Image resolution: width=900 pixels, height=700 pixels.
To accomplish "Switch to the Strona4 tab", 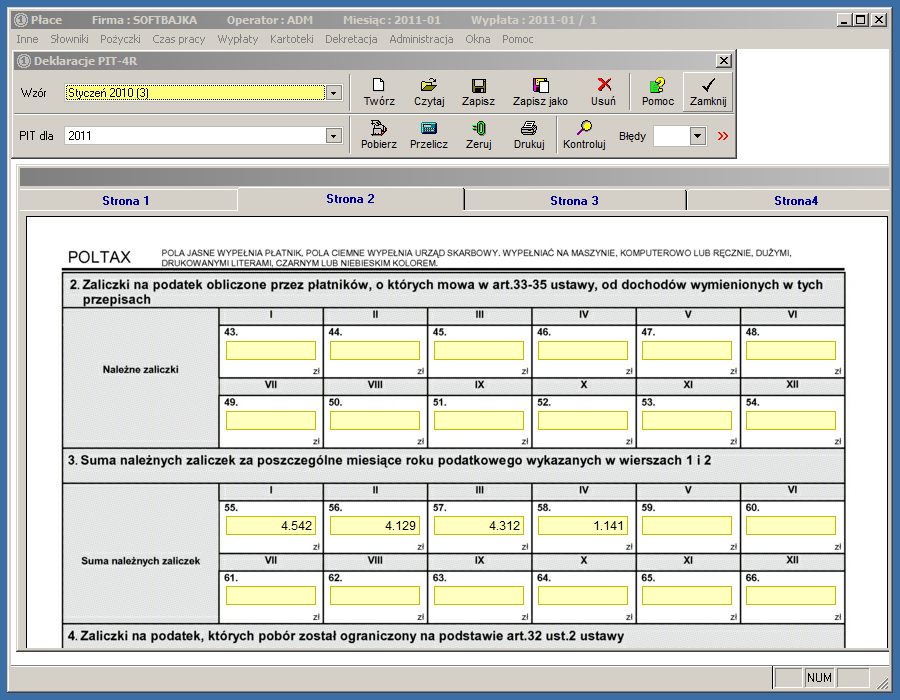I will point(796,201).
